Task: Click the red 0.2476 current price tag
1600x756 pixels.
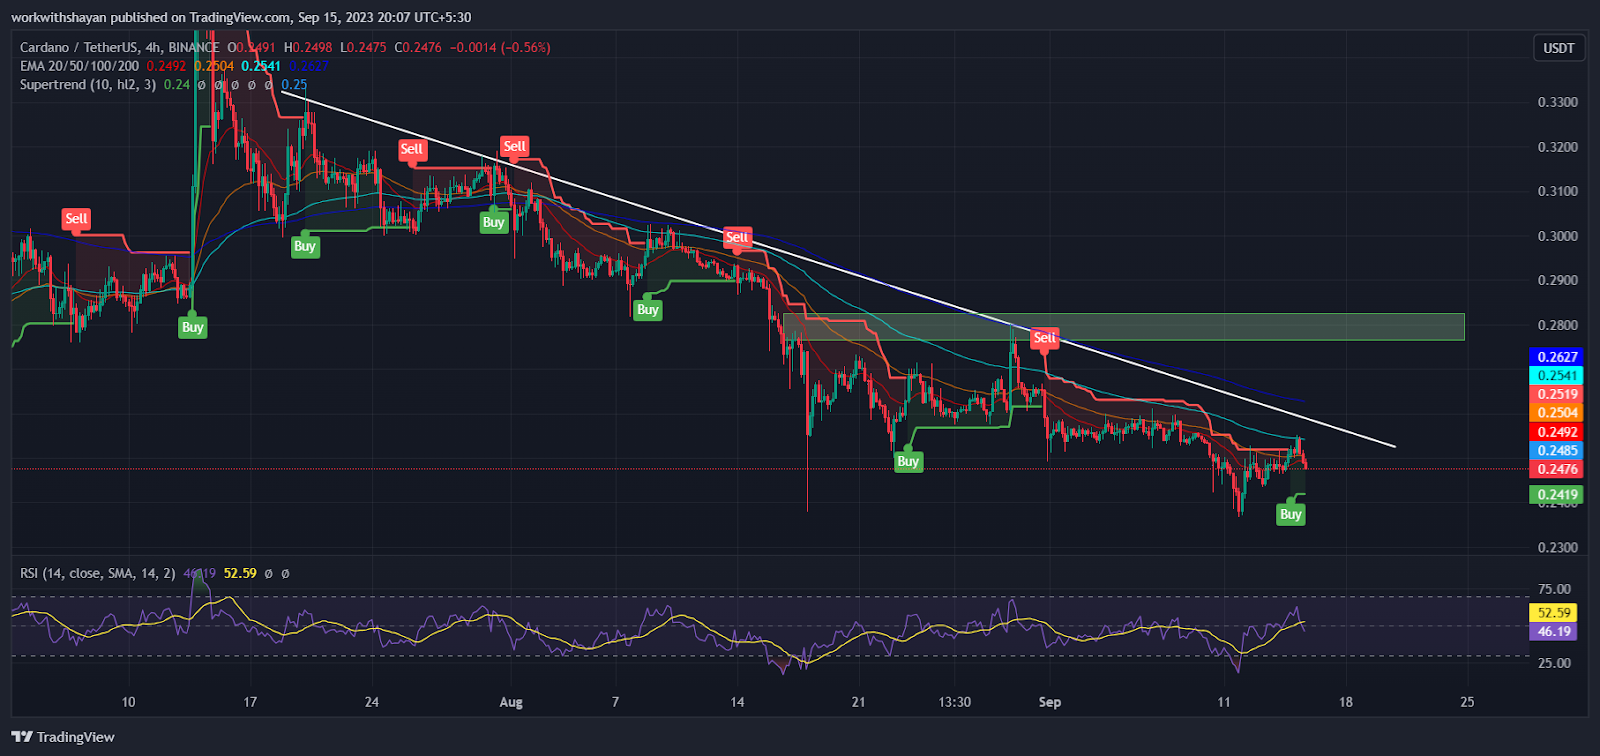Action: (1557, 469)
